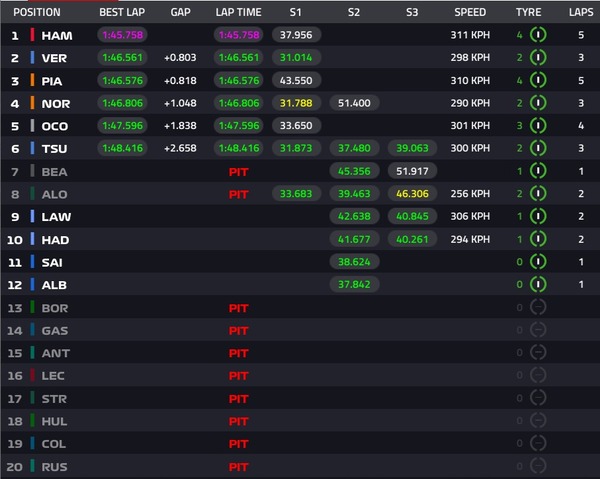600x479 pixels.
Task: Click NOR's intermediate tyre icon
Action: [x=538, y=103]
